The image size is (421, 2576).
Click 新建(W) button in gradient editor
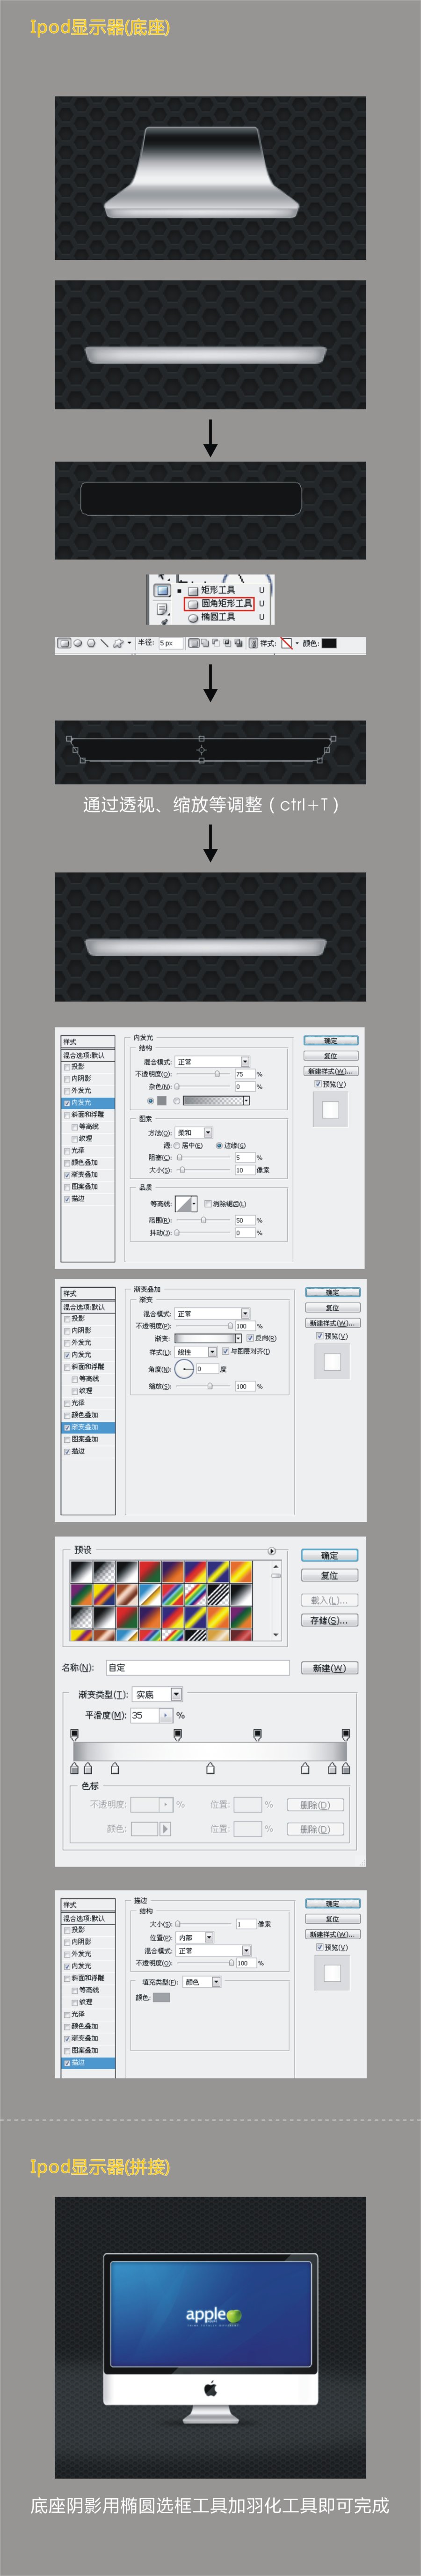coord(329,1668)
